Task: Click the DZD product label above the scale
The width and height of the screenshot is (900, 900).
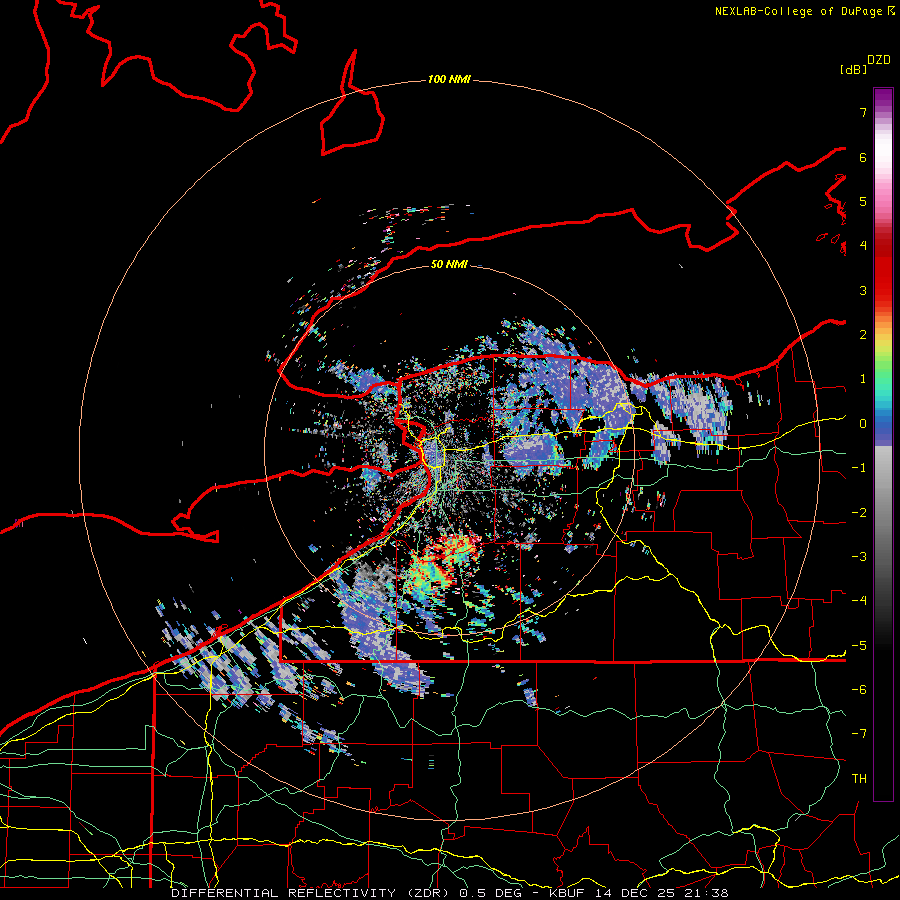Action: [x=879, y=60]
